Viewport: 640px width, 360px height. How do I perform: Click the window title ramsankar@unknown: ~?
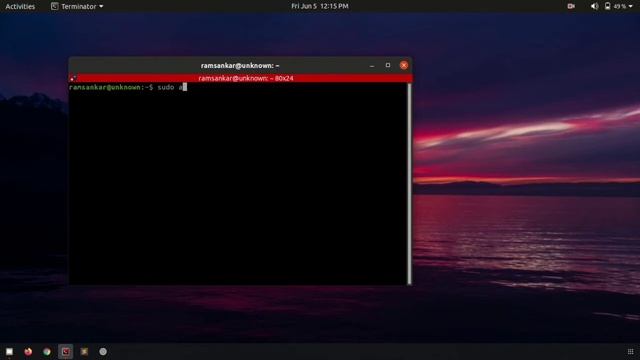(x=240, y=65)
